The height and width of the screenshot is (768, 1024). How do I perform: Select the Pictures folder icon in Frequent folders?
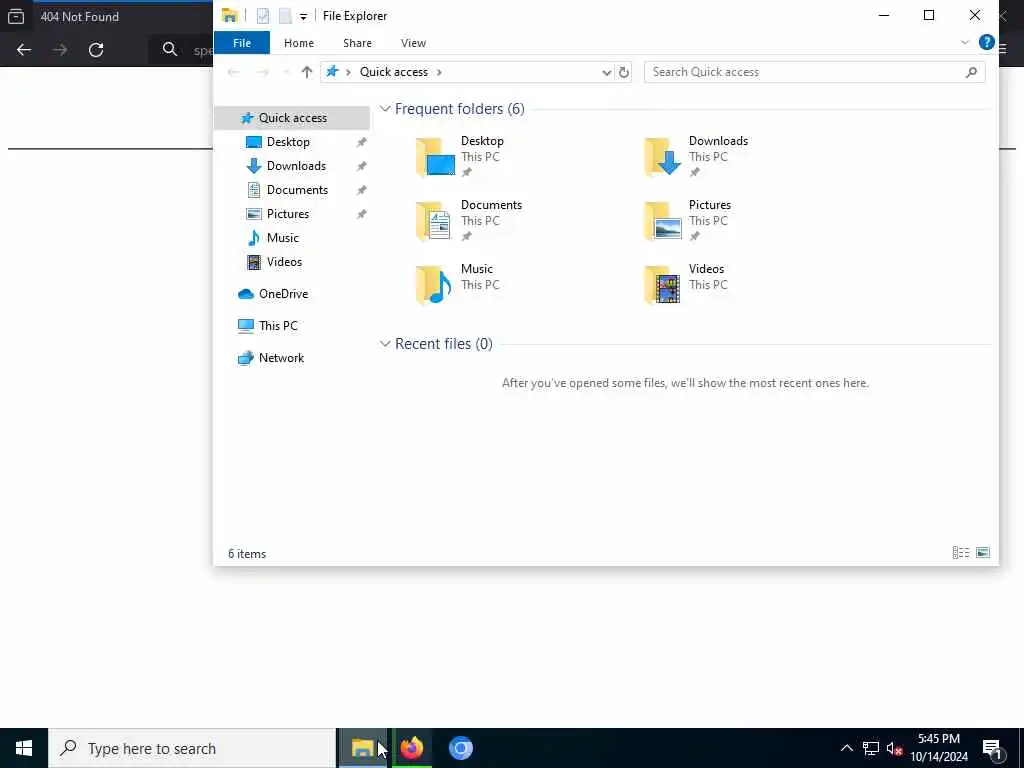663,221
